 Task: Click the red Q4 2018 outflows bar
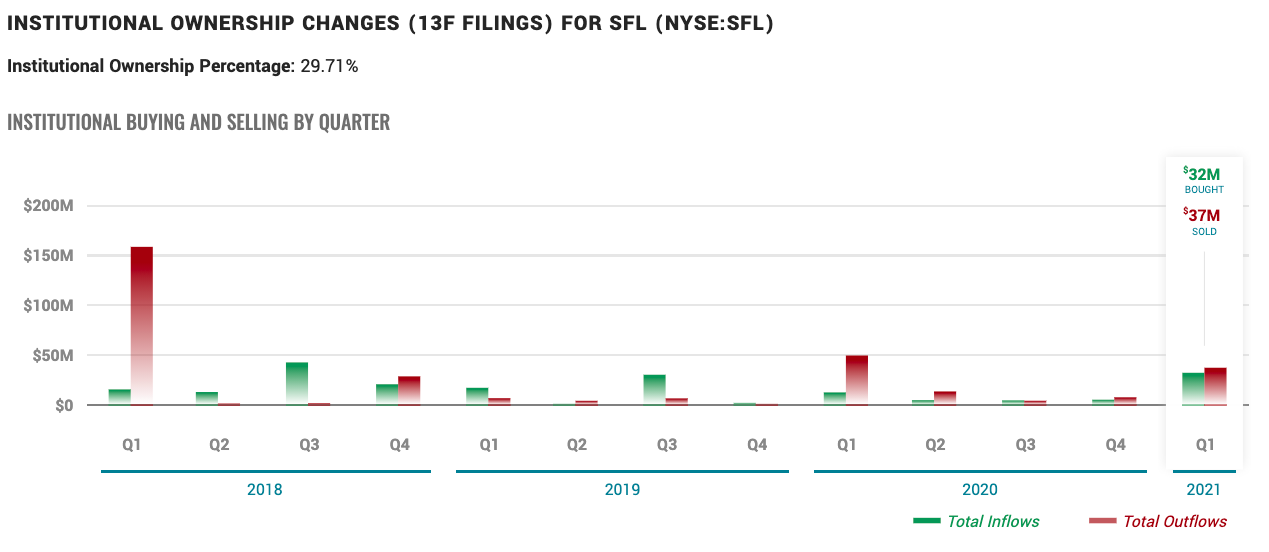coord(409,391)
